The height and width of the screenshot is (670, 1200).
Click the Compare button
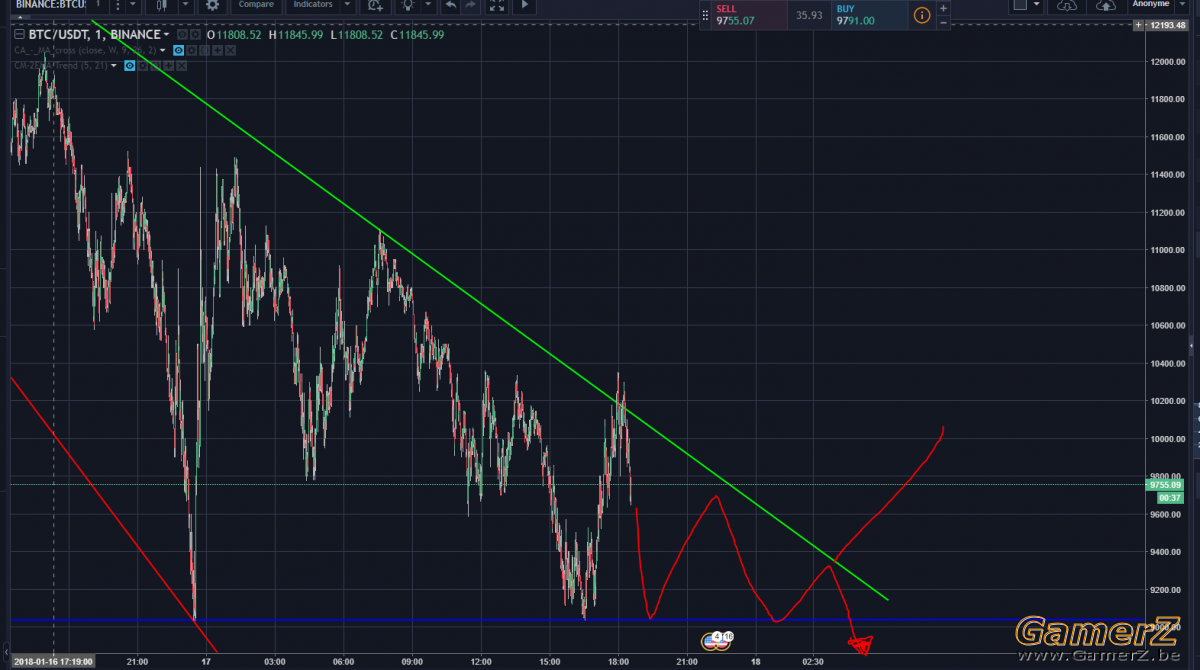tap(256, 5)
